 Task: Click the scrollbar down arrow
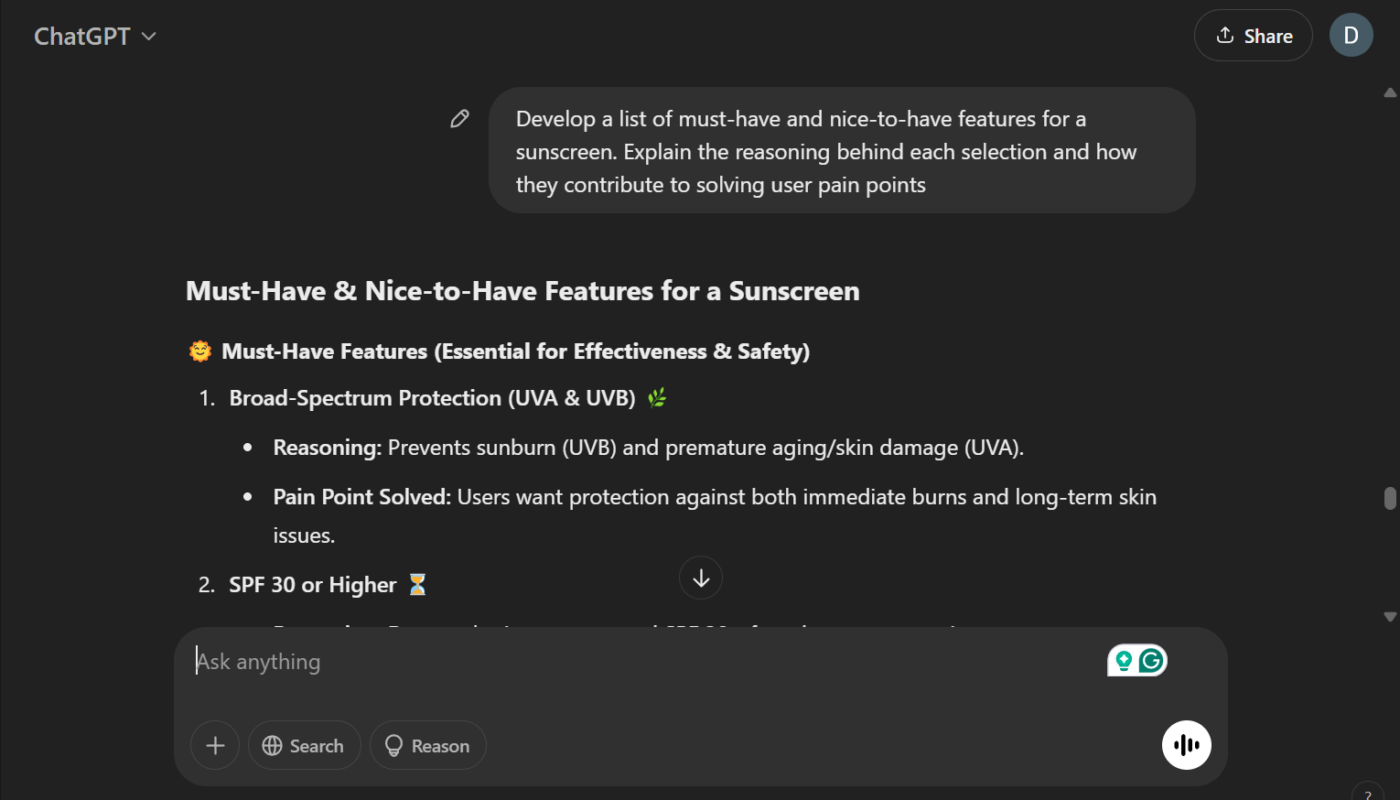point(1389,616)
